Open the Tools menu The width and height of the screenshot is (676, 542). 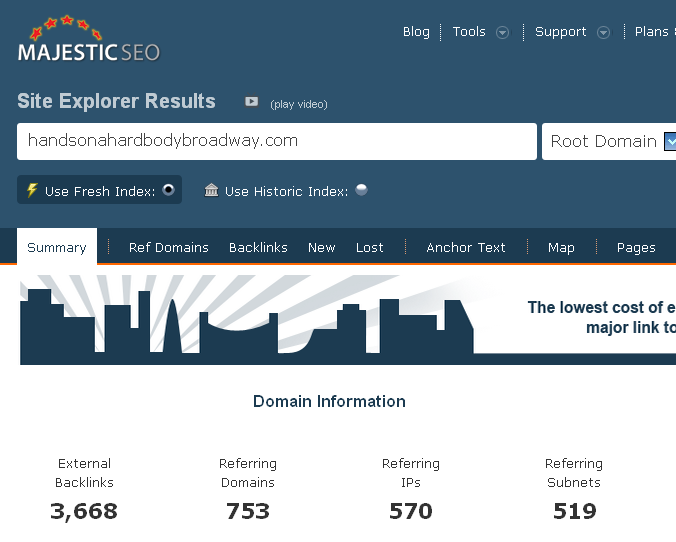click(x=469, y=32)
